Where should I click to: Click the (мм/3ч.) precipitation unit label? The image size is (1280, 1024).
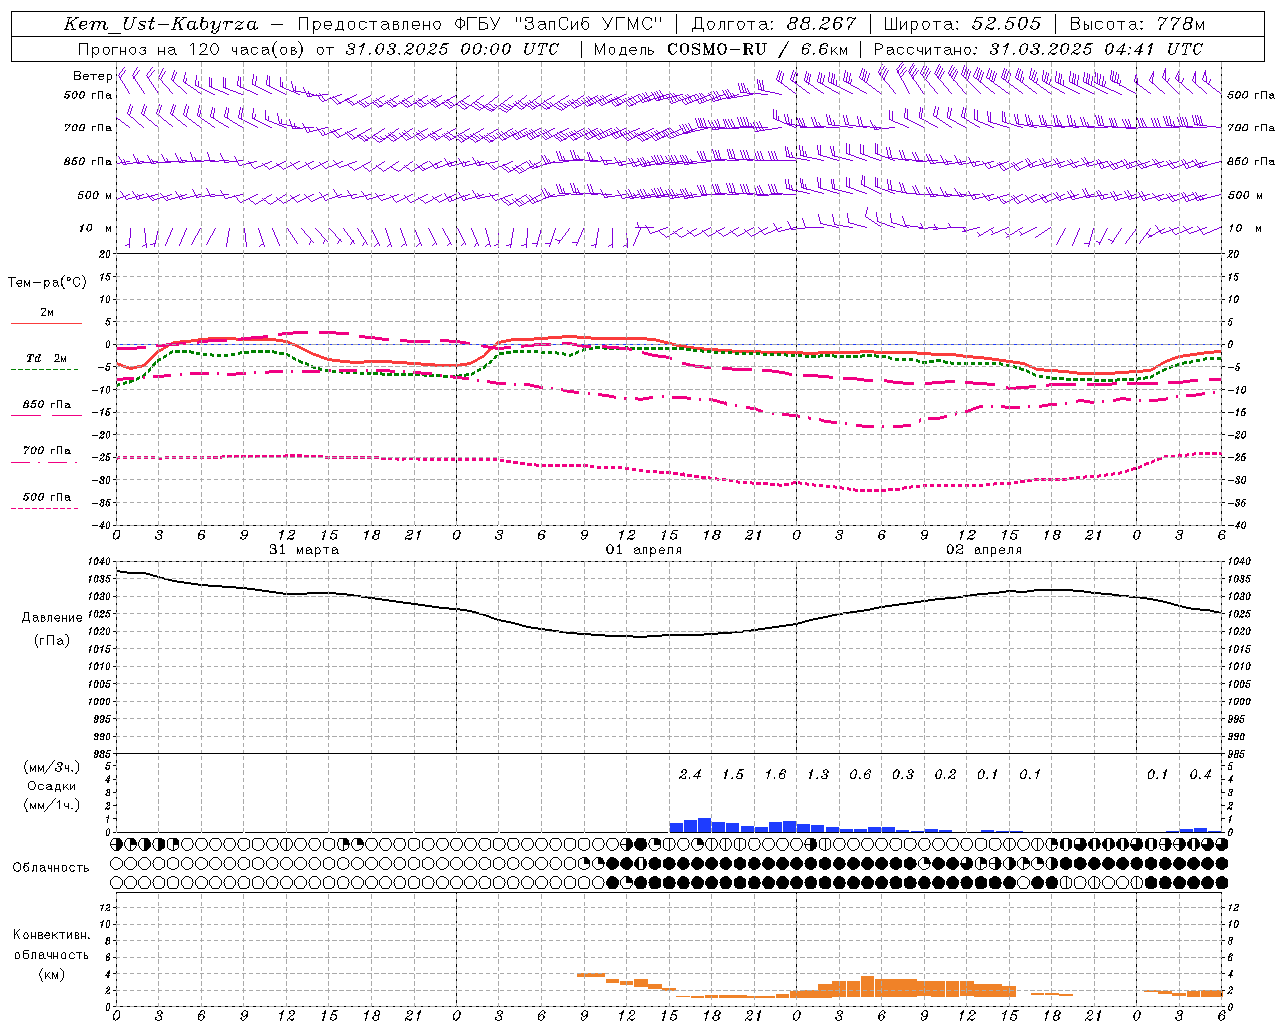point(52,767)
